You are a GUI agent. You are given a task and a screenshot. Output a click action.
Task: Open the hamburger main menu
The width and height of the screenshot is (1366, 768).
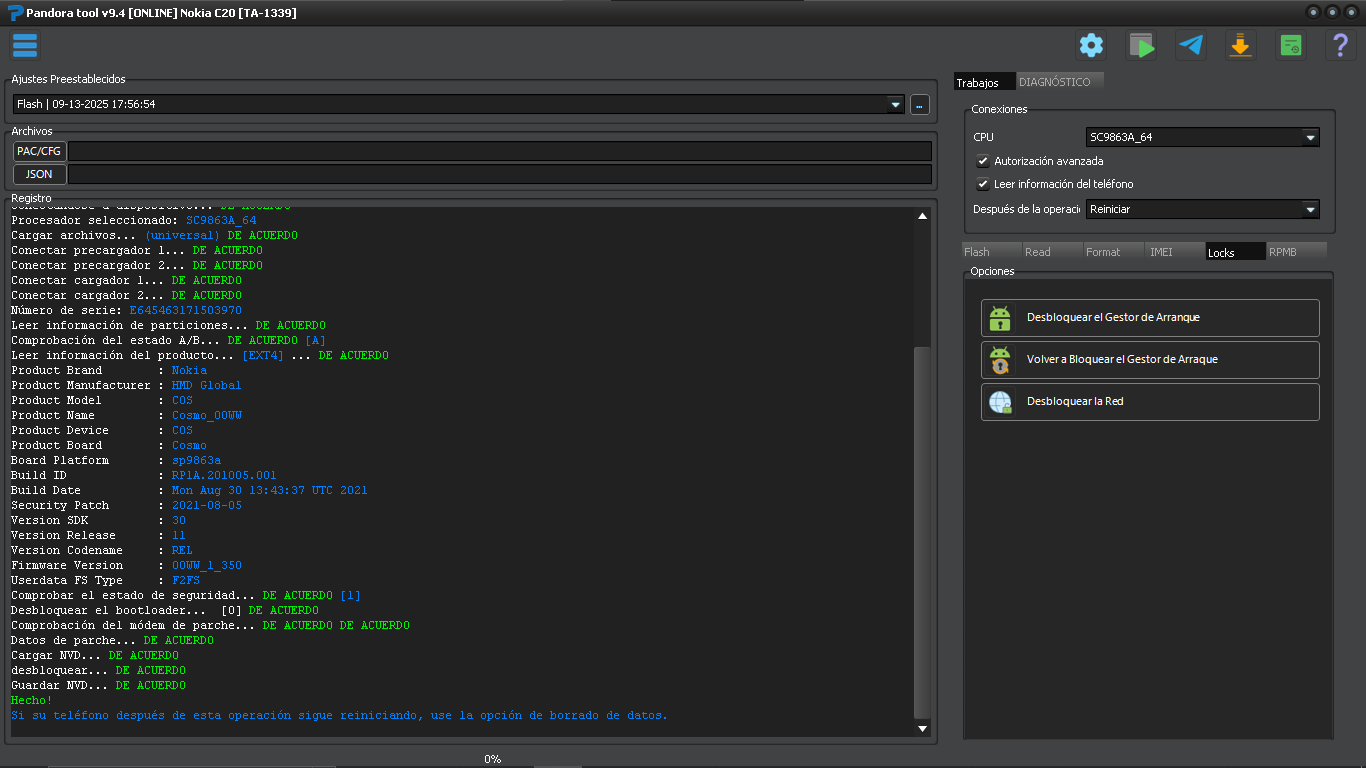coord(25,45)
